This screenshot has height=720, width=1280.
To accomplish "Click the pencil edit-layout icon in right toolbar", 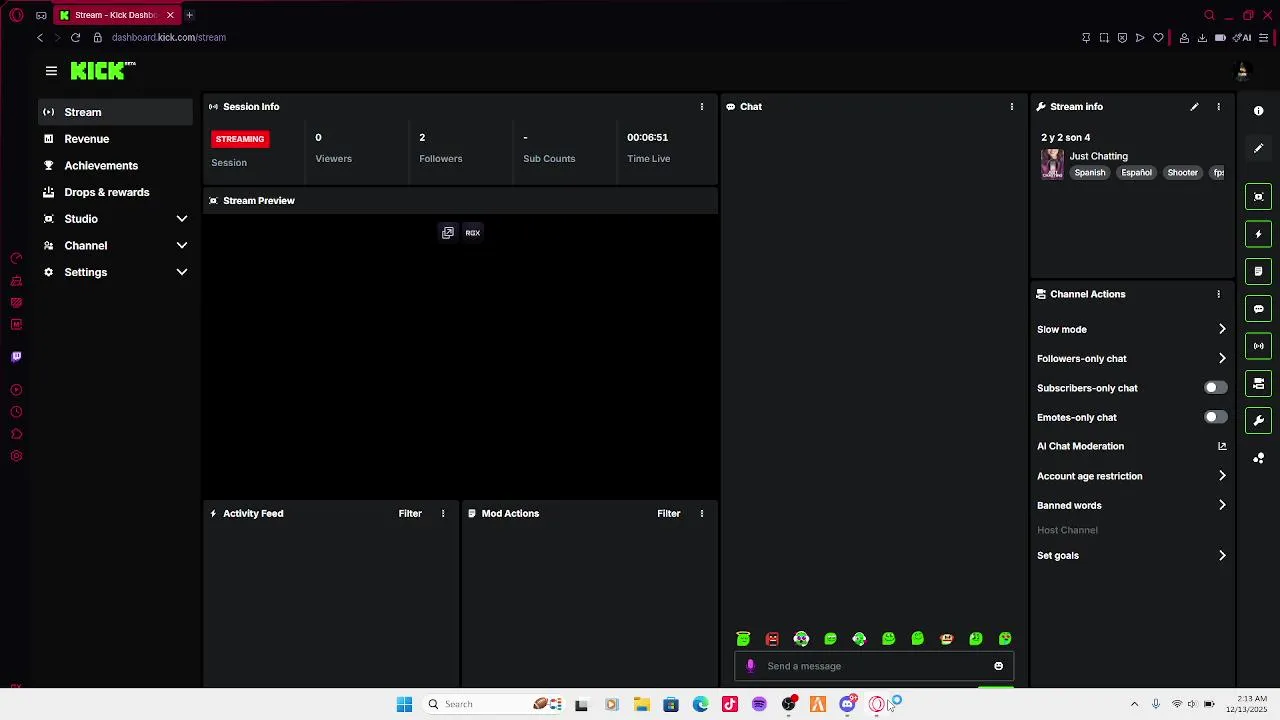I will coord(1259,148).
